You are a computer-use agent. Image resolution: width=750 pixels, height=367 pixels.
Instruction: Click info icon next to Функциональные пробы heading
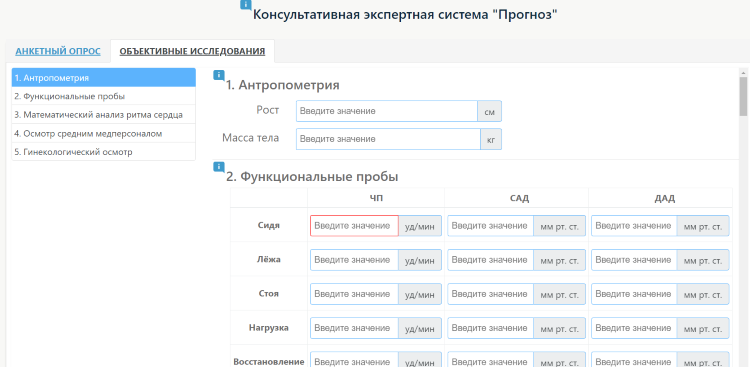(218, 167)
